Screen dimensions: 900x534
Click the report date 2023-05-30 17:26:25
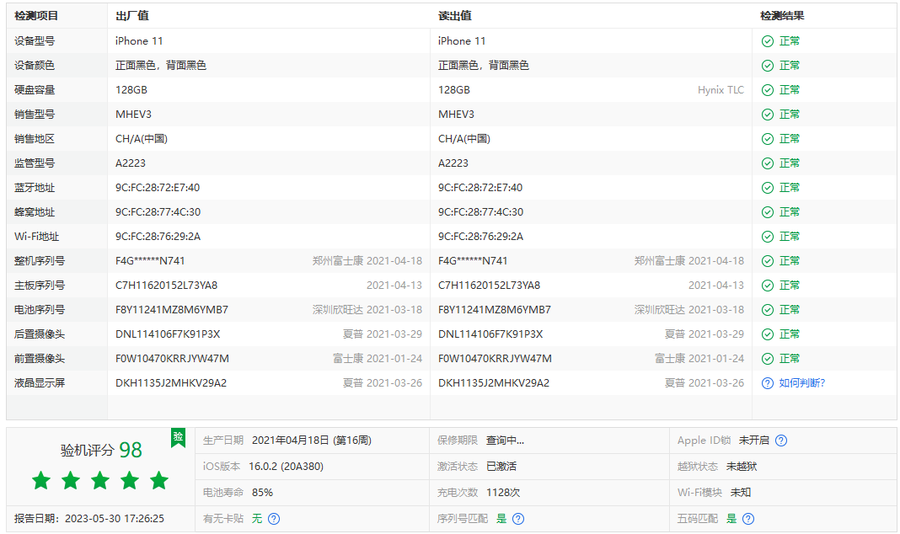tap(114, 518)
